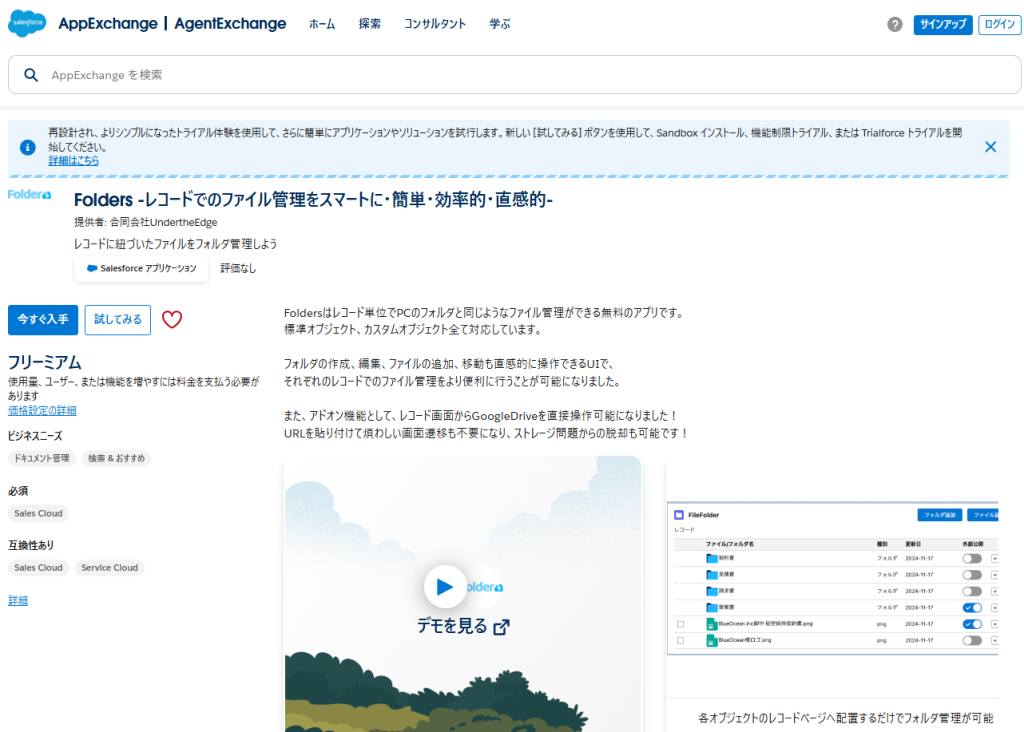
Task: Click the AgentExchange title link
Action: 230,24
